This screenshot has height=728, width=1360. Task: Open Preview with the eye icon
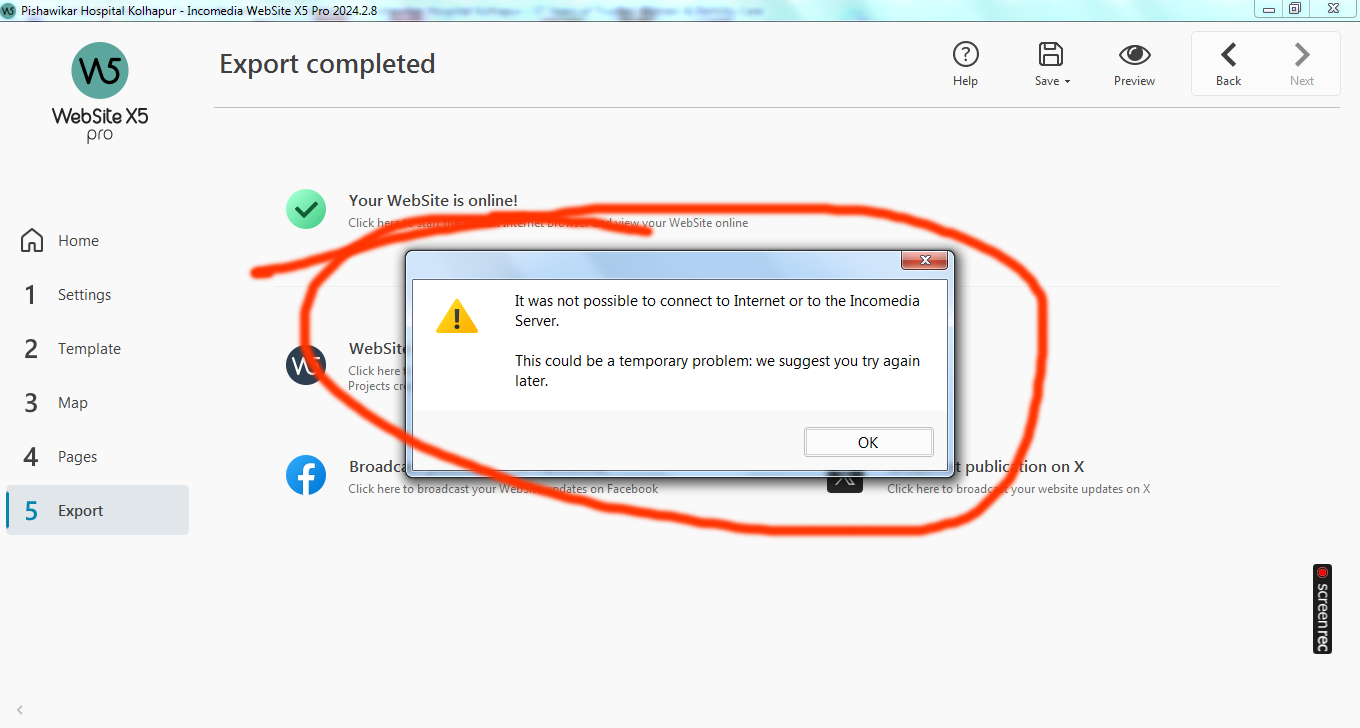(1134, 54)
